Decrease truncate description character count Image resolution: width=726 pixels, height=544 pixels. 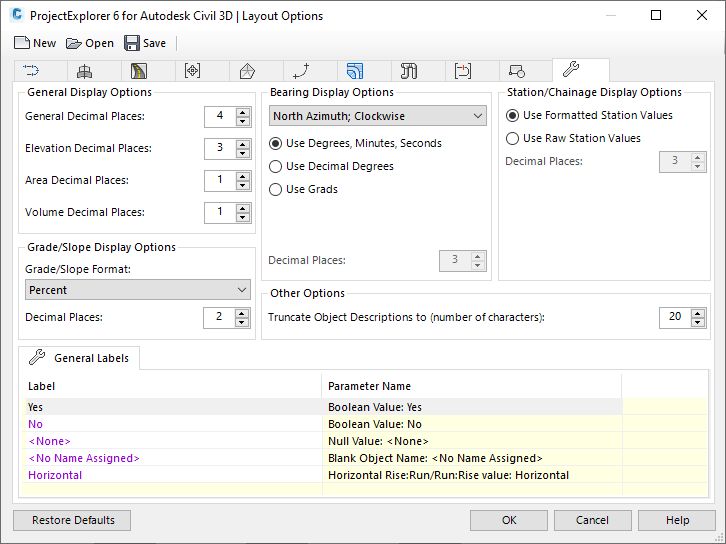click(698, 322)
